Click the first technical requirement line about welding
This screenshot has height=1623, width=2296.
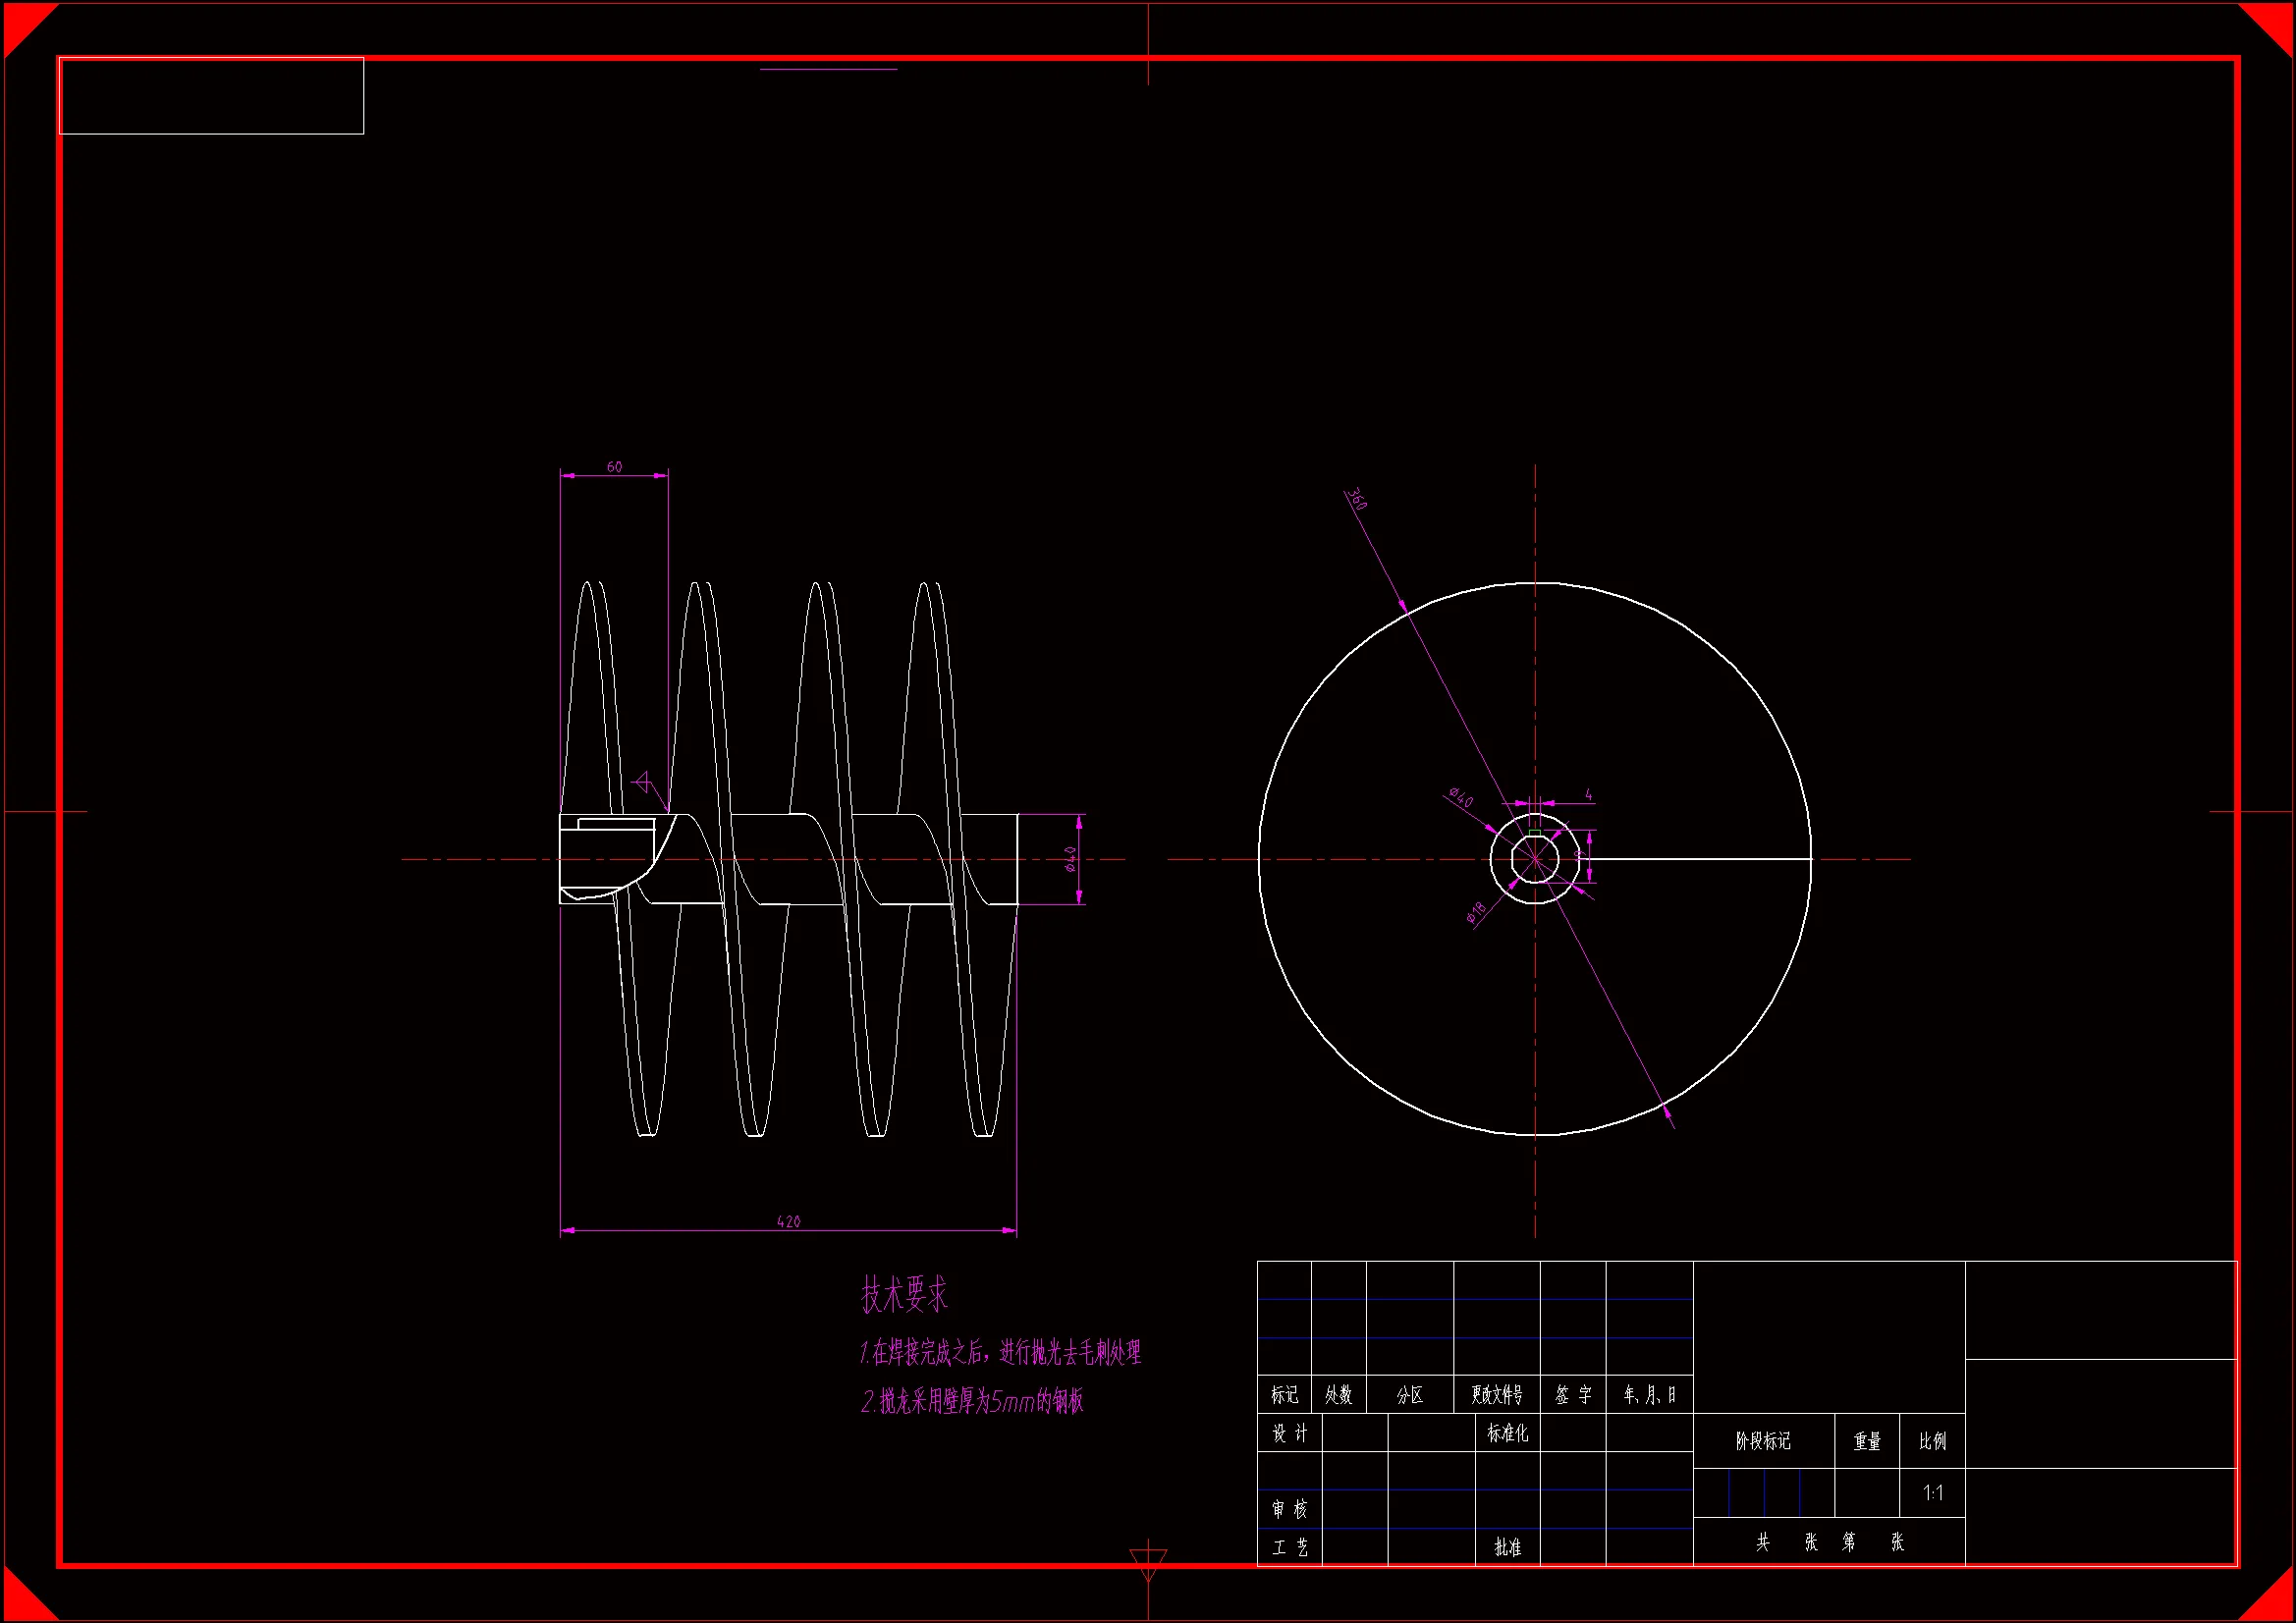(x=1000, y=1353)
